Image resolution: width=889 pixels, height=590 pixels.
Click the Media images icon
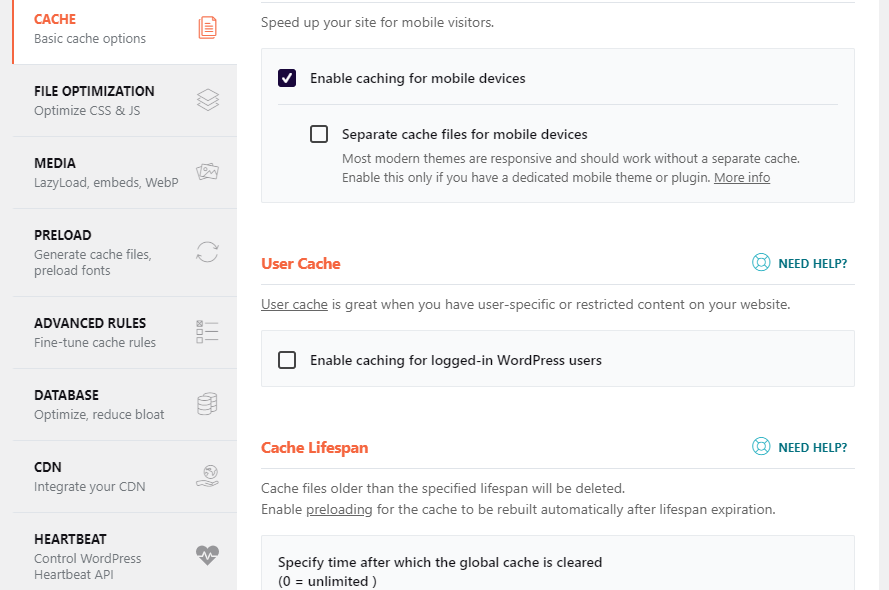tap(208, 171)
